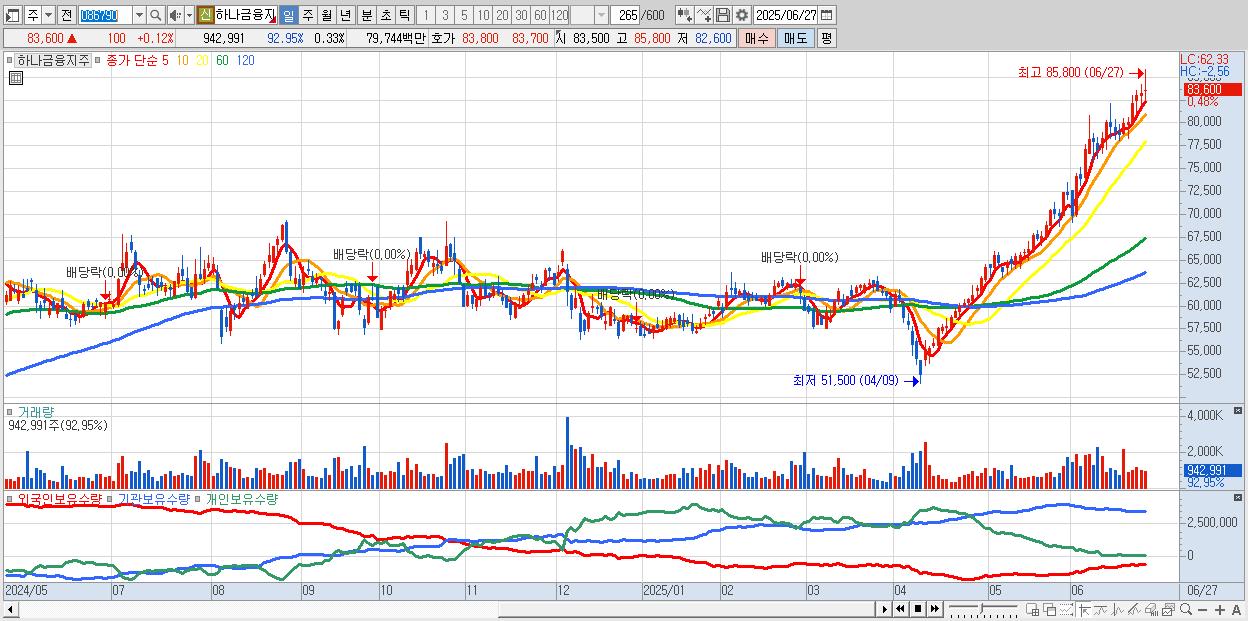Click the play button on bottom bar

click(x=885, y=609)
